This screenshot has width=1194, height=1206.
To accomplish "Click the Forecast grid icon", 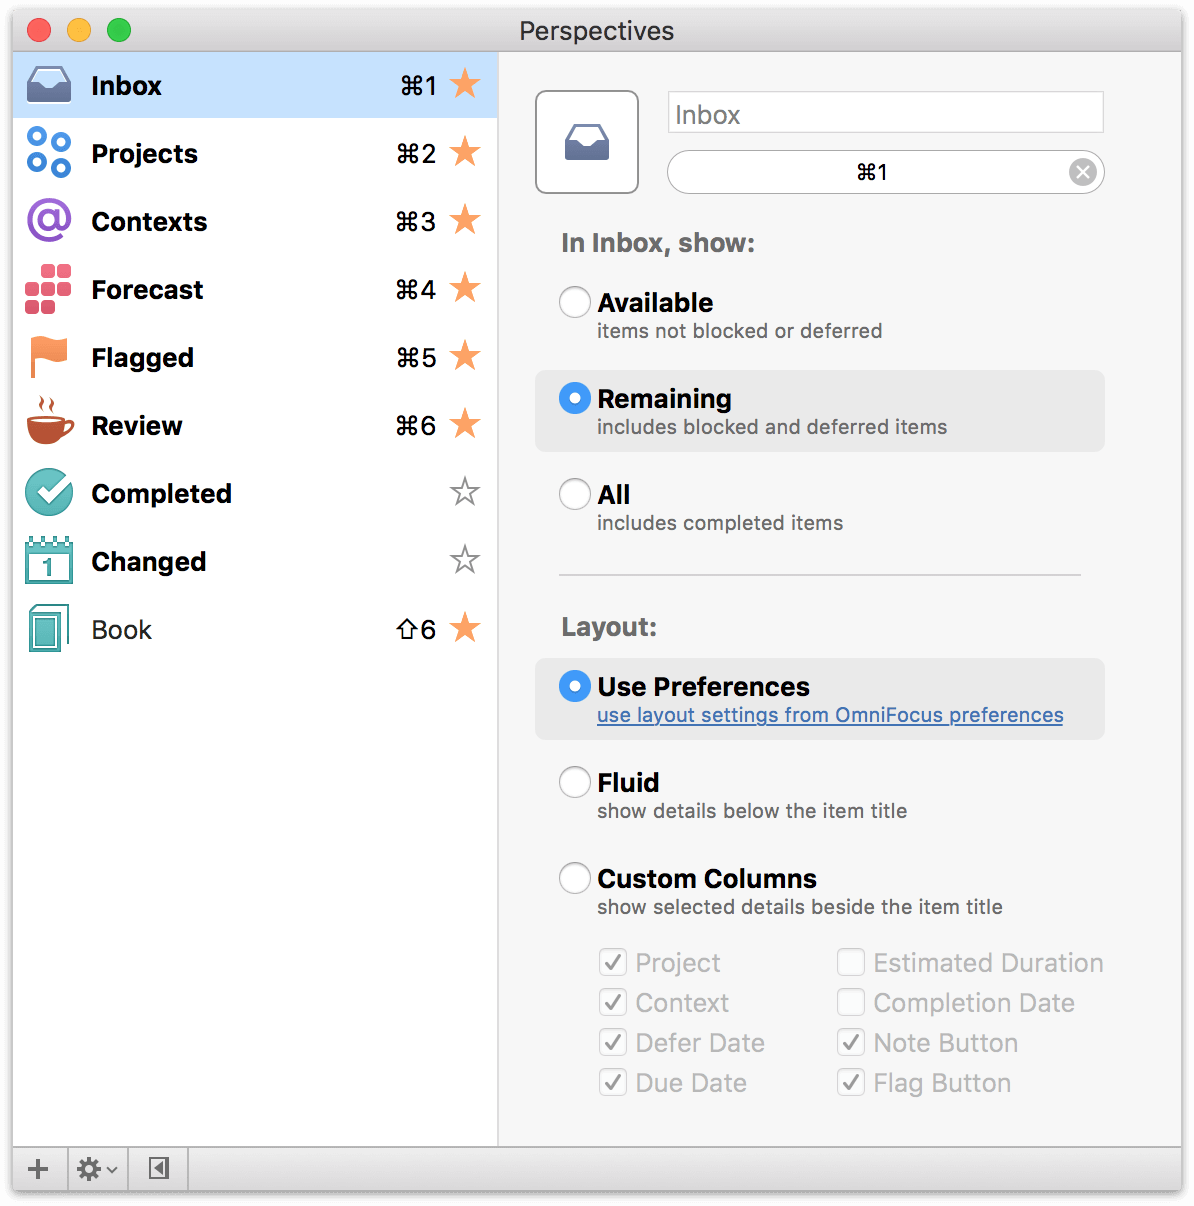I will [x=49, y=289].
